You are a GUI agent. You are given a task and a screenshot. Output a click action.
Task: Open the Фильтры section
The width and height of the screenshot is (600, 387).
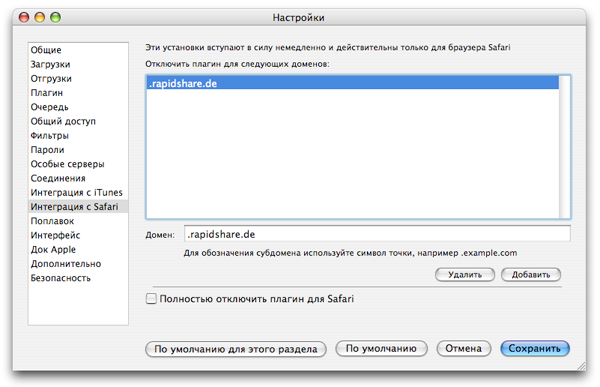pyautogui.click(x=78, y=136)
